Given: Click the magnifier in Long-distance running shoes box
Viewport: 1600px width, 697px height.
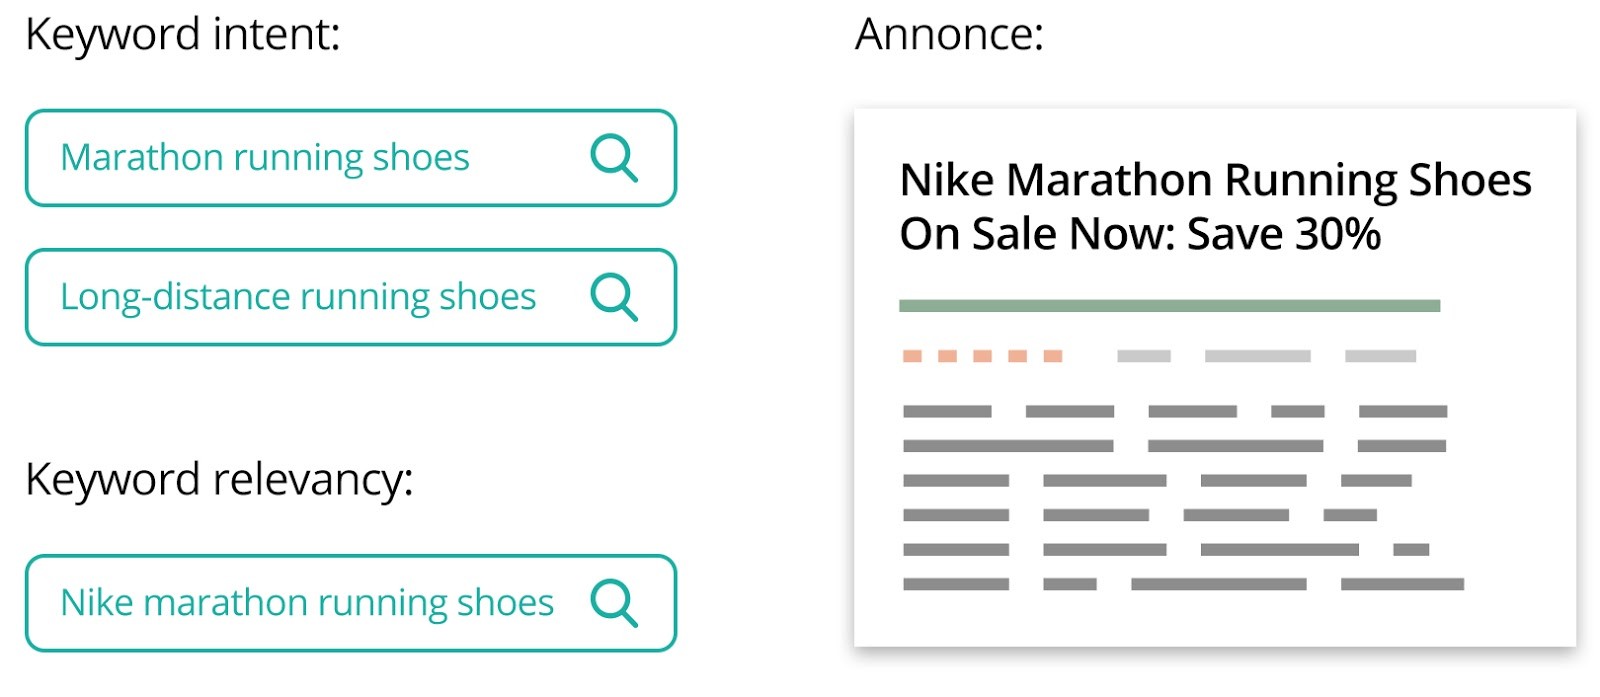Looking at the screenshot, I should (613, 297).
